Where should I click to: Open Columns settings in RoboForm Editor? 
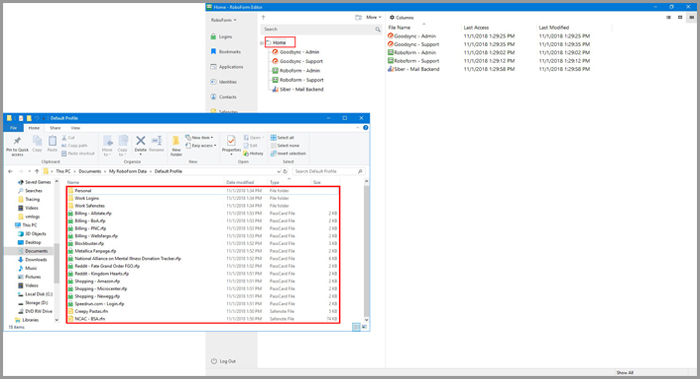tap(402, 17)
